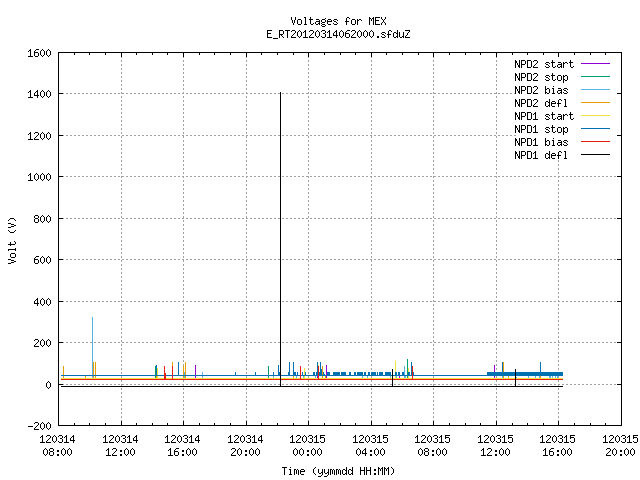
Task: Click the '120315 04:00' x-axis label
Action: coord(370,446)
